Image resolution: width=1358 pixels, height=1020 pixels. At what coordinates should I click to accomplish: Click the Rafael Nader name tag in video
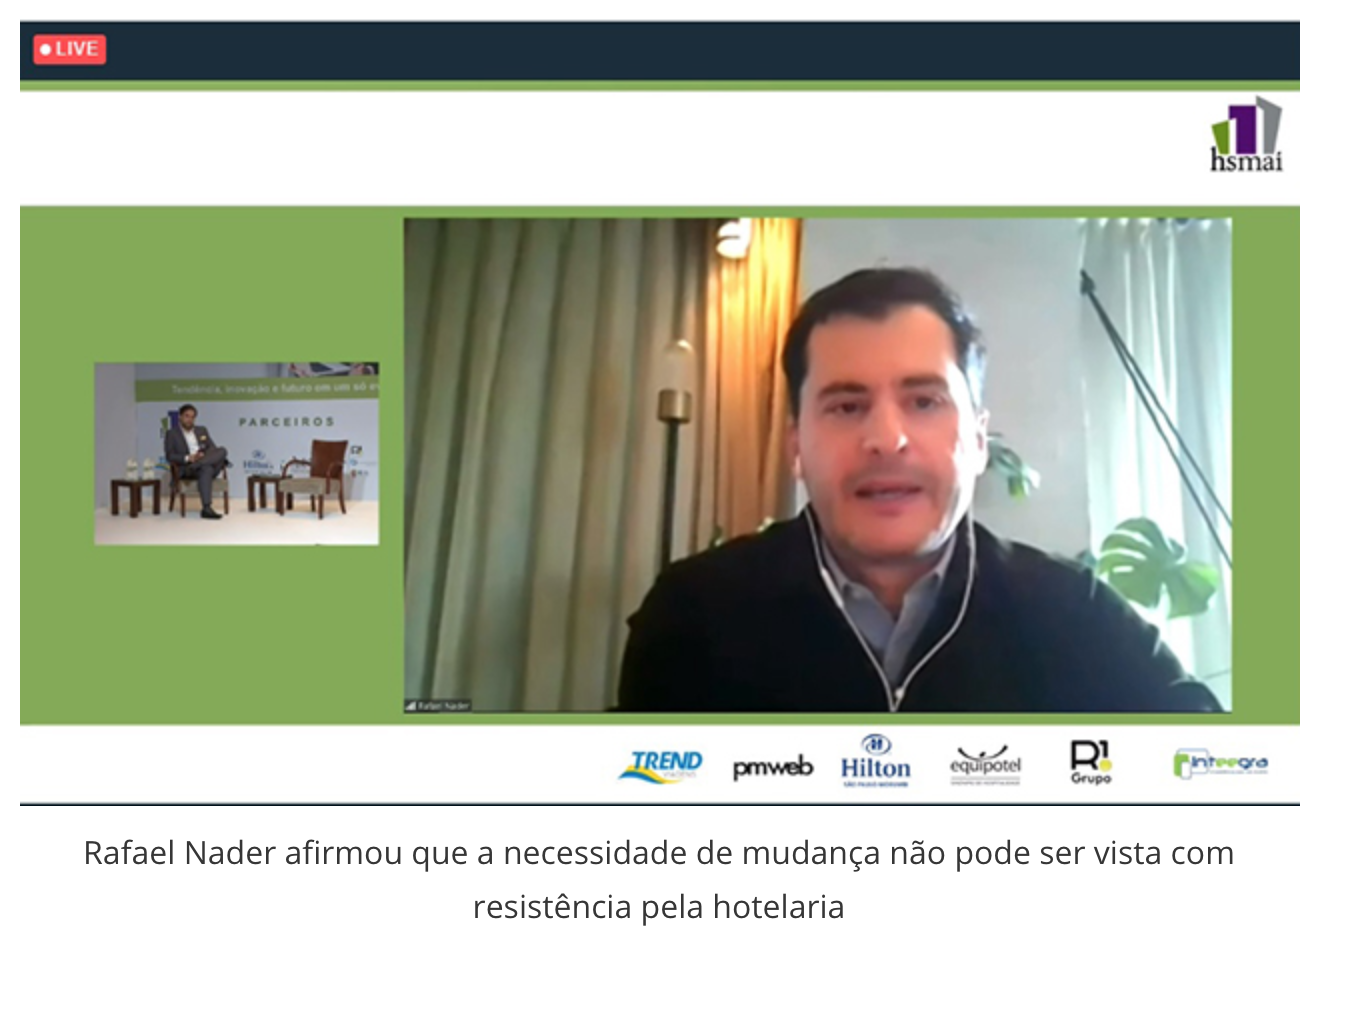pyautogui.click(x=443, y=706)
